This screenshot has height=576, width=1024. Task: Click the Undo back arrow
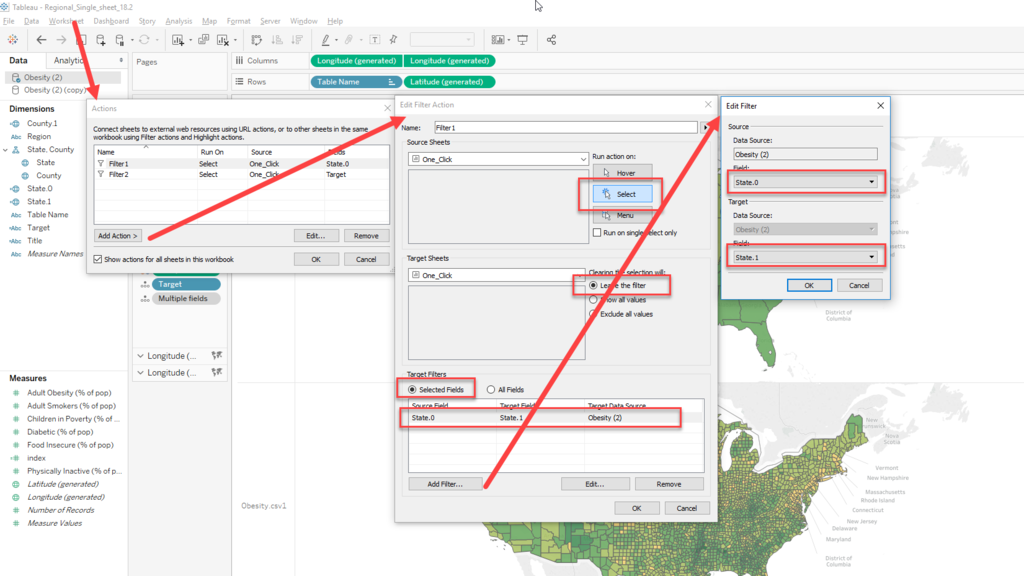[x=41, y=40]
